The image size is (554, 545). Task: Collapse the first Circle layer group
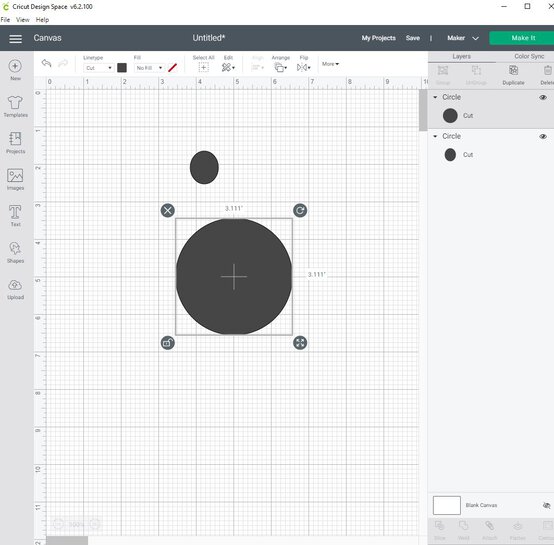[x=435, y=97]
